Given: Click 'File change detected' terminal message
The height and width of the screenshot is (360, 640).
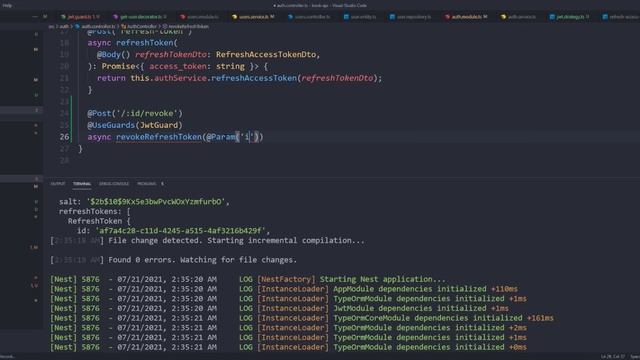Looking at the screenshot, I should pyautogui.click(x=236, y=240).
